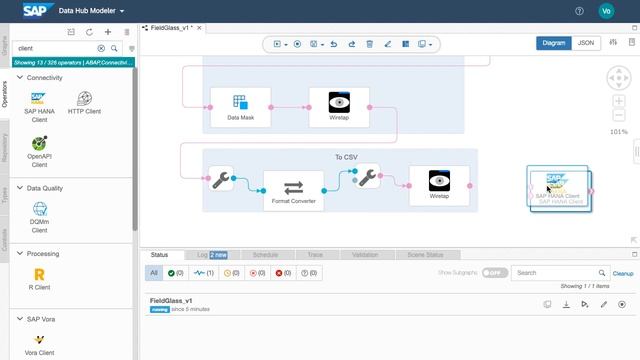Collapse the Connectivity category
This screenshot has height=360, width=640.
coord(20,77)
